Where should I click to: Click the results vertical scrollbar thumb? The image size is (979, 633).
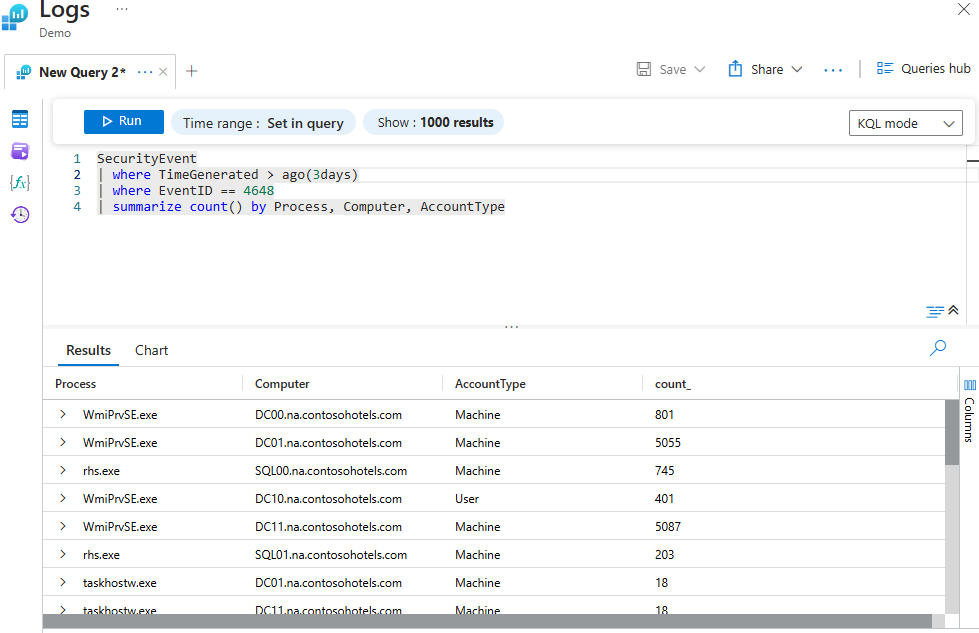[x=952, y=432]
